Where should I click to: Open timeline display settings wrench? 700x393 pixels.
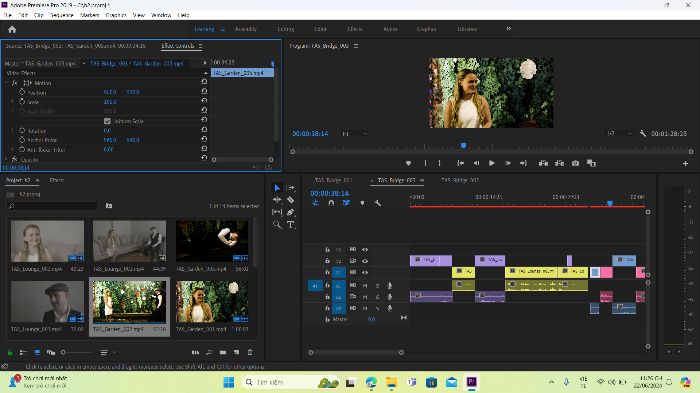(378, 203)
